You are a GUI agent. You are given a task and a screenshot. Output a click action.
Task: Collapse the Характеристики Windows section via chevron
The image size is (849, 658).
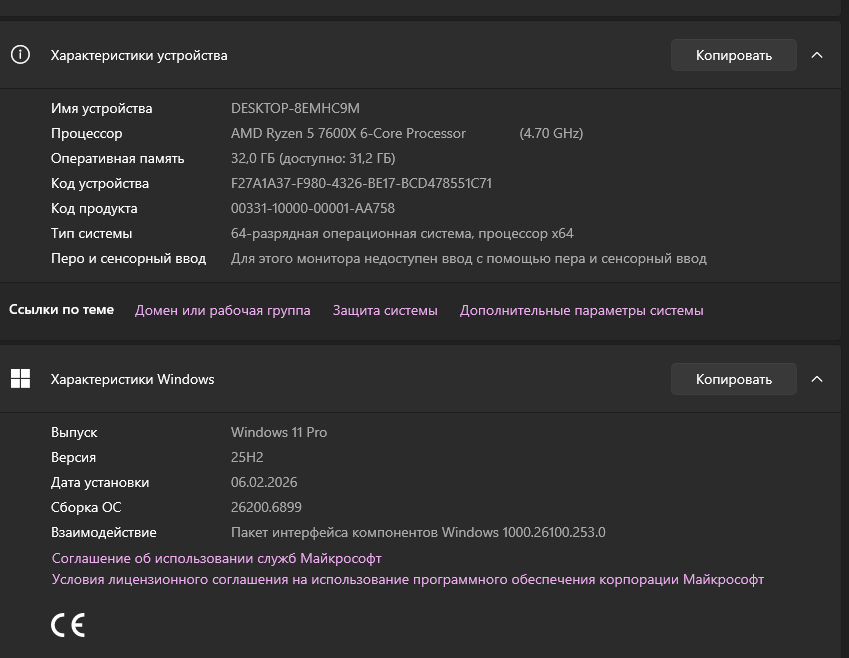[x=817, y=379]
